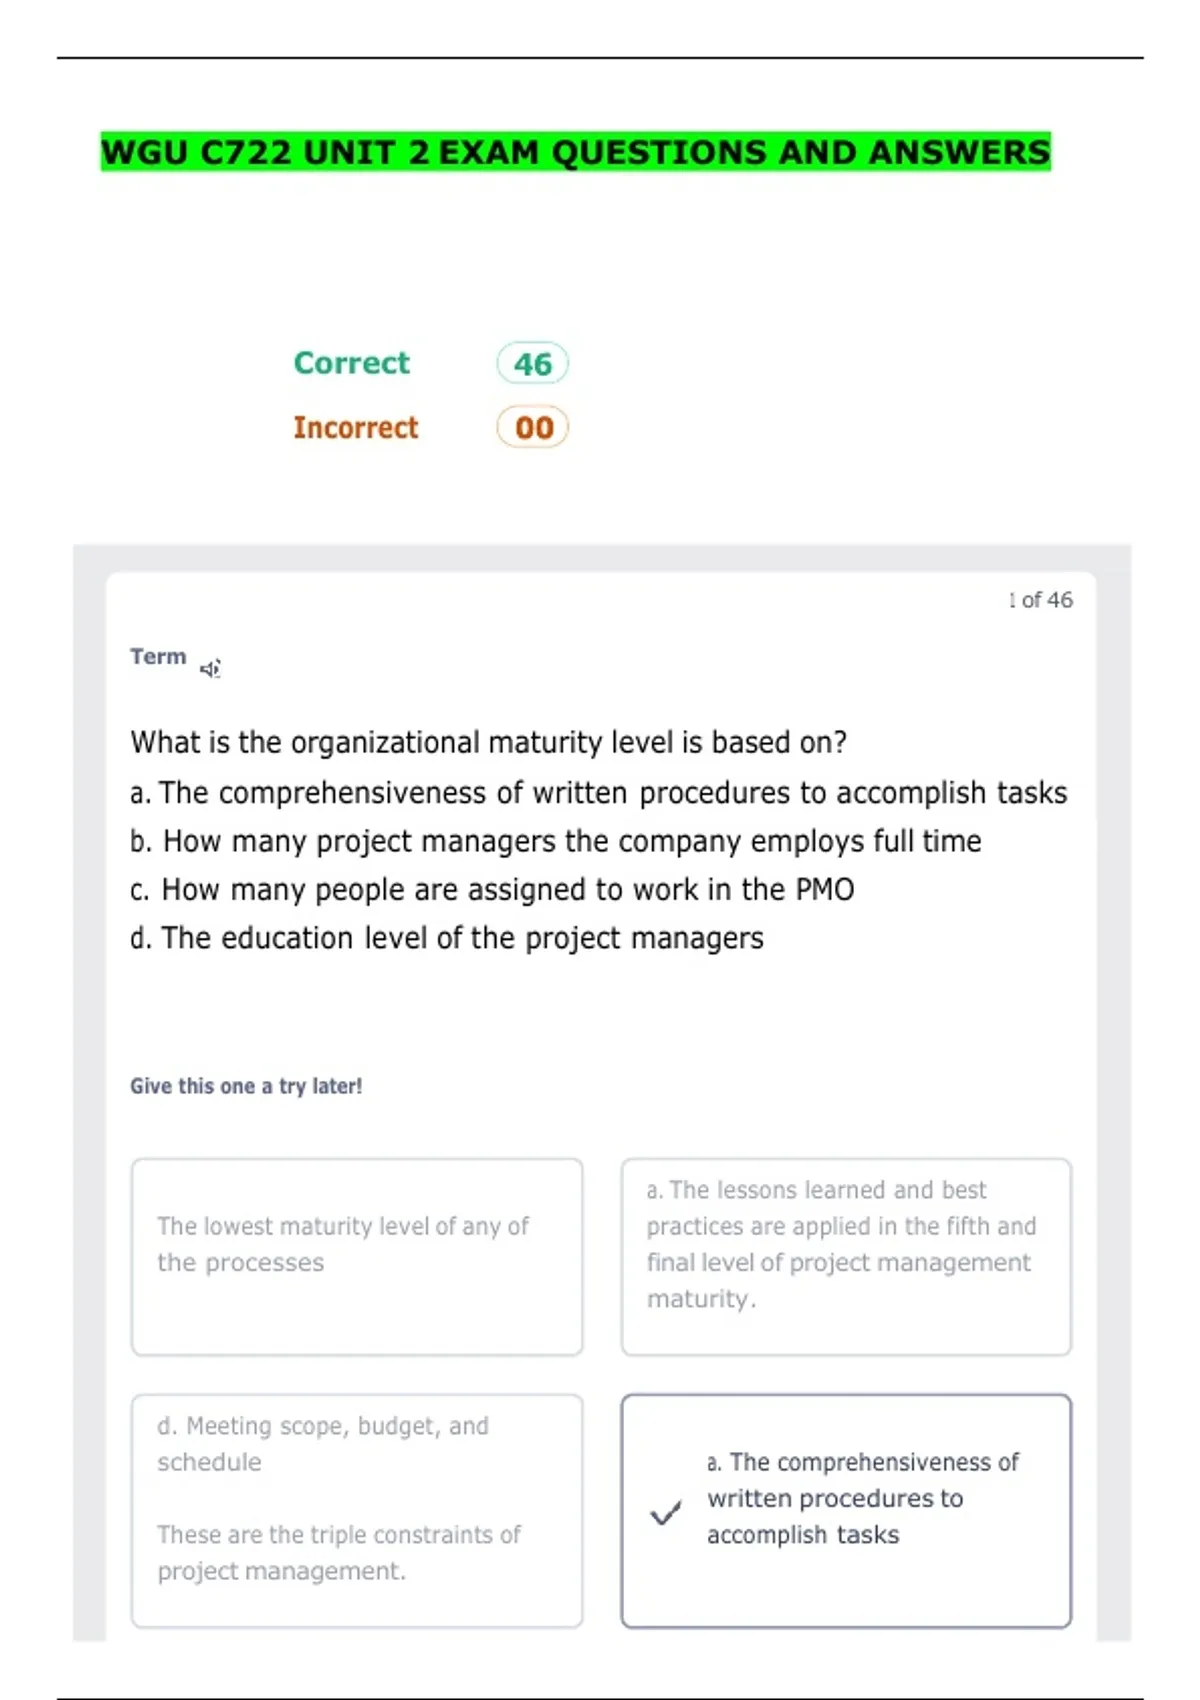Select the 'a. The comprehensiveness of written procedures' answer card
1200x1700 pixels.
tap(846, 1511)
